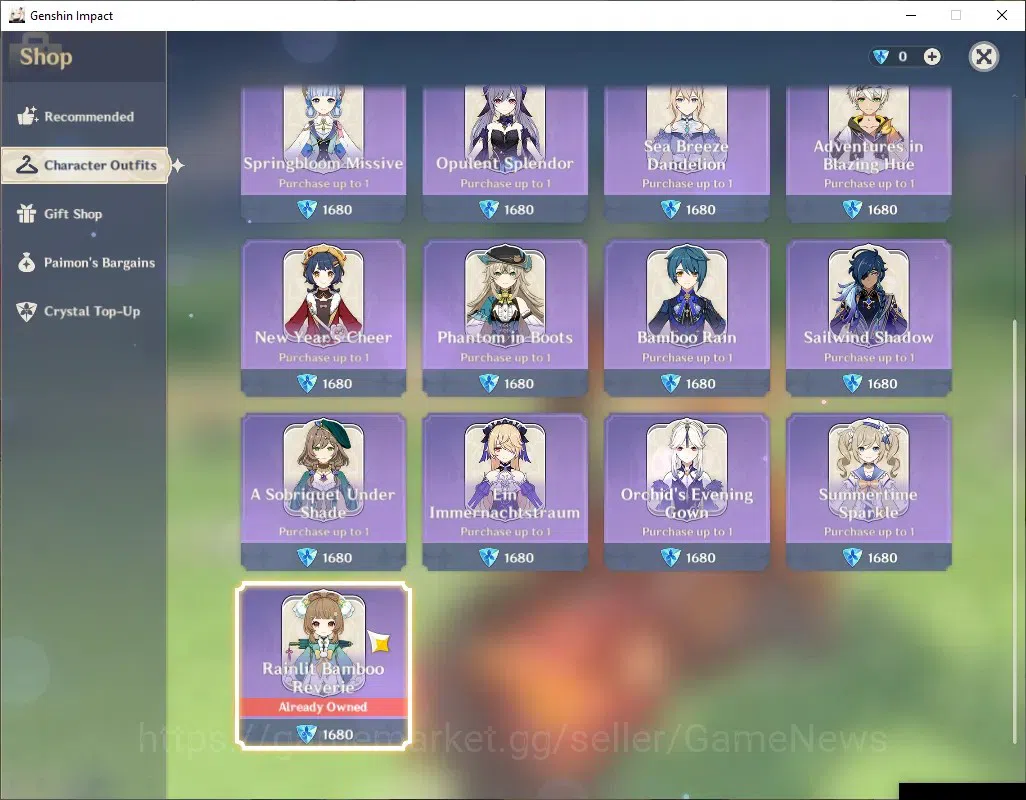Click the Genesis Crystal balance icon
Screen dimensions: 1026x800
click(881, 57)
